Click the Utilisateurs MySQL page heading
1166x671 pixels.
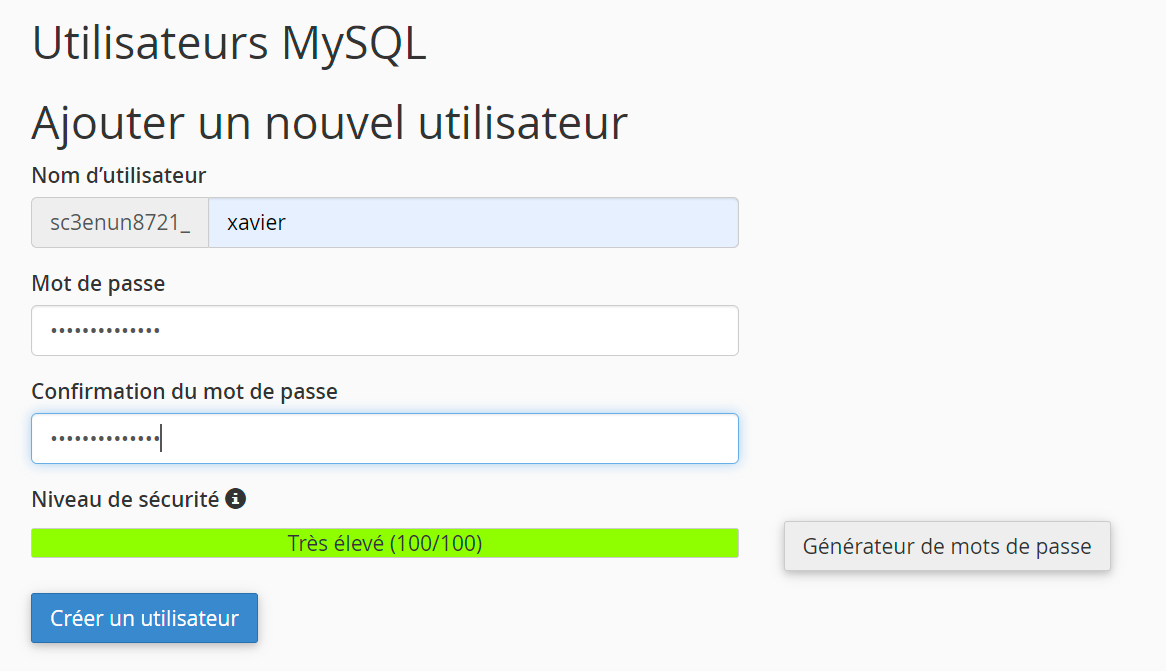[x=229, y=45]
